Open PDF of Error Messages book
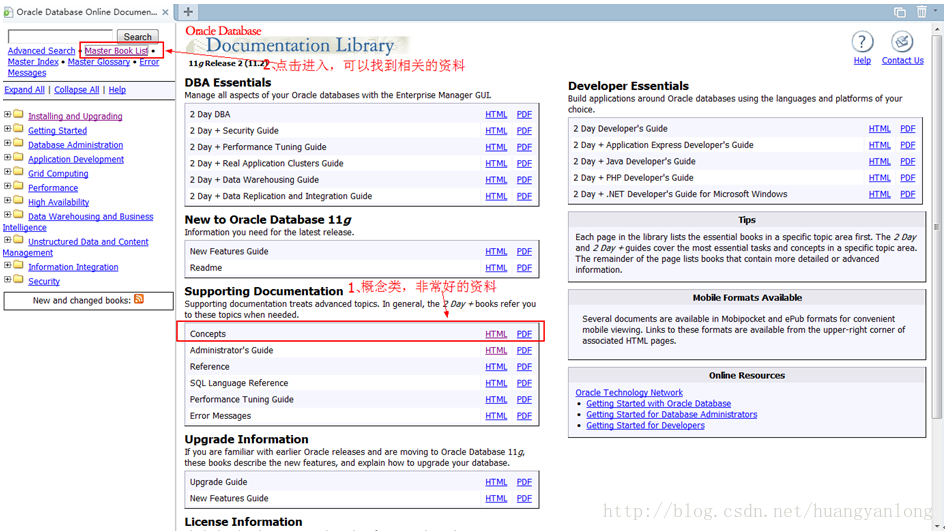Image resolution: width=945 pixels, height=531 pixels. (524, 416)
